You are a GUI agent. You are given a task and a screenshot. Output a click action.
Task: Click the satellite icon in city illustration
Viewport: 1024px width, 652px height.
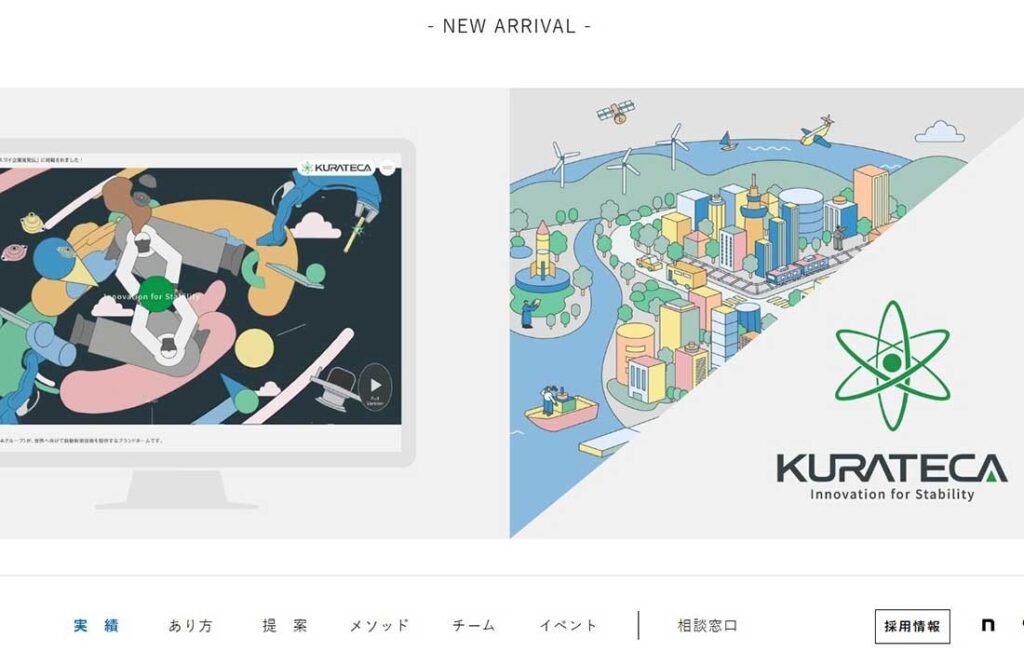tap(616, 111)
